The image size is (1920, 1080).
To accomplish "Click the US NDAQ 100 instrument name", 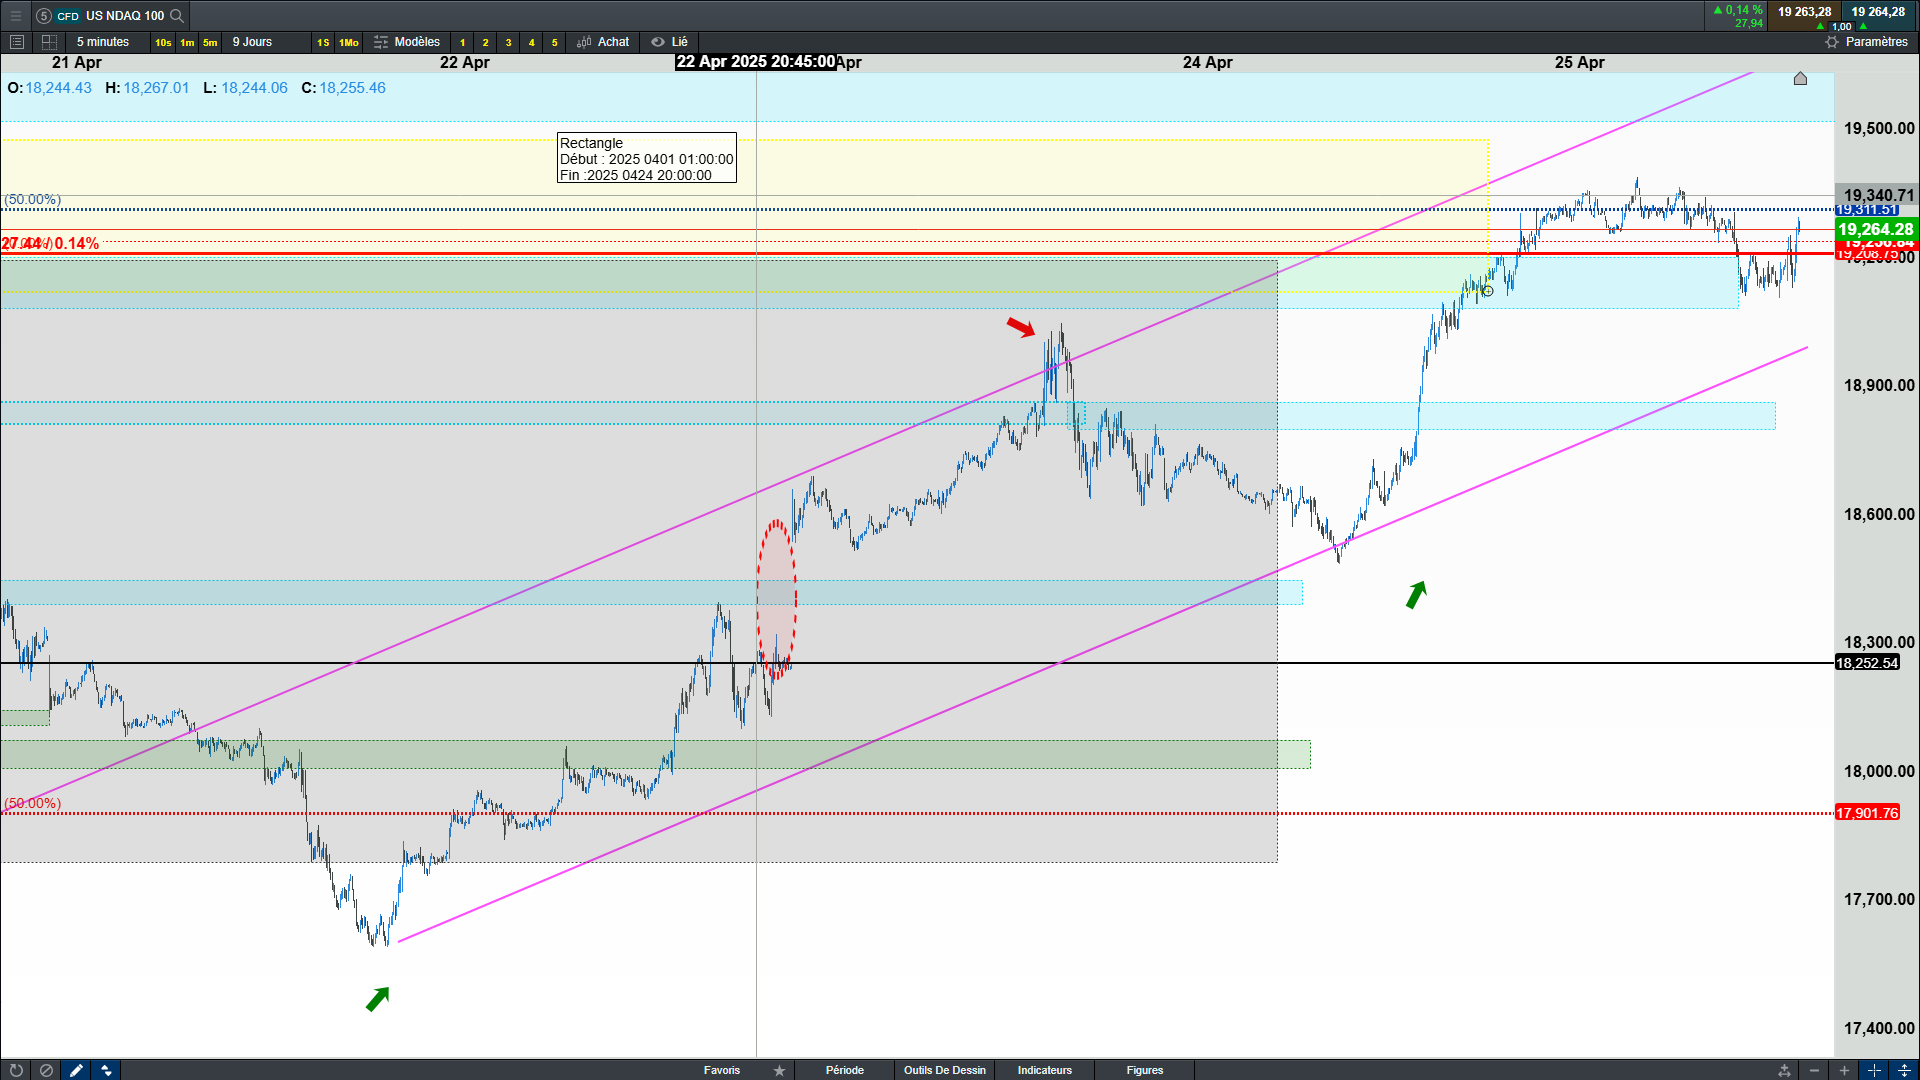I will pyautogui.click(x=125, y=16).
